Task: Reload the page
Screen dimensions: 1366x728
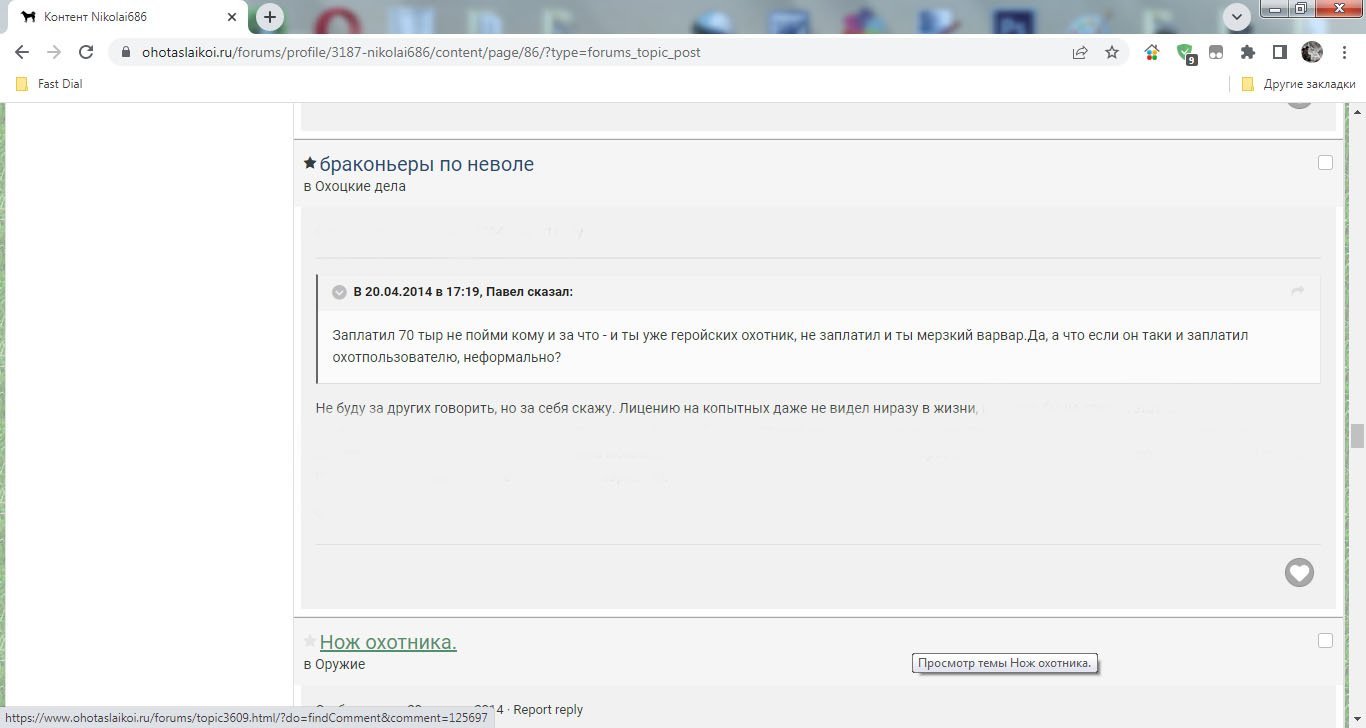Action: [x=86, y=52]
